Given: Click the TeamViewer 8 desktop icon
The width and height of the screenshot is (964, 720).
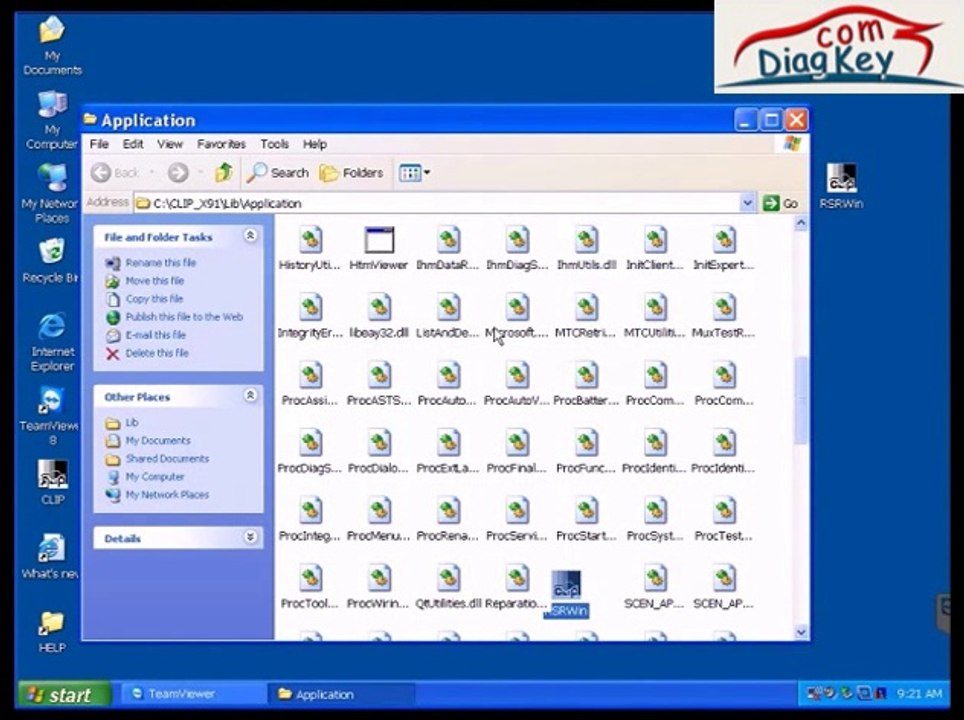Looking at the screenshot, I should [x=50, y=416].
